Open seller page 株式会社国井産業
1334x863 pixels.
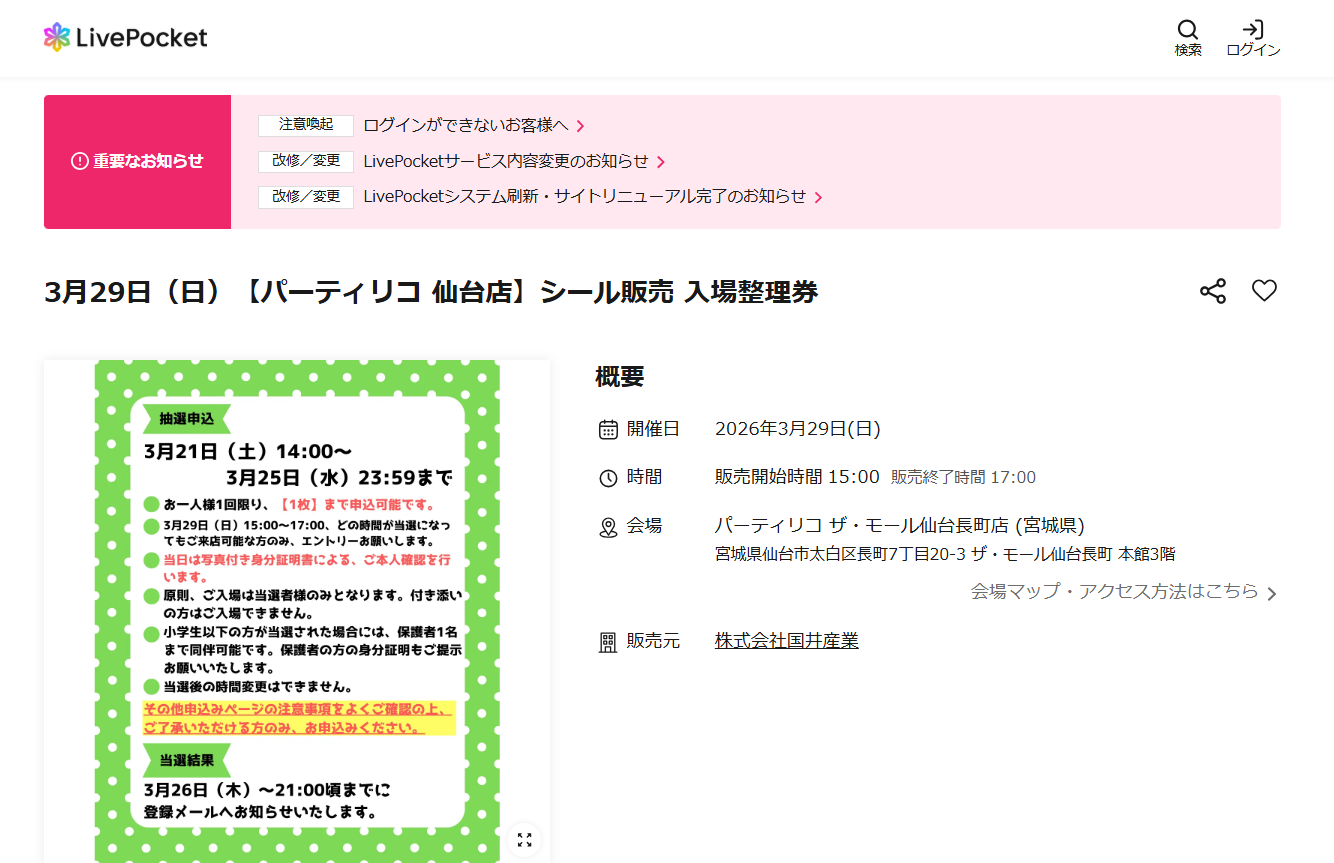point(786,641)
